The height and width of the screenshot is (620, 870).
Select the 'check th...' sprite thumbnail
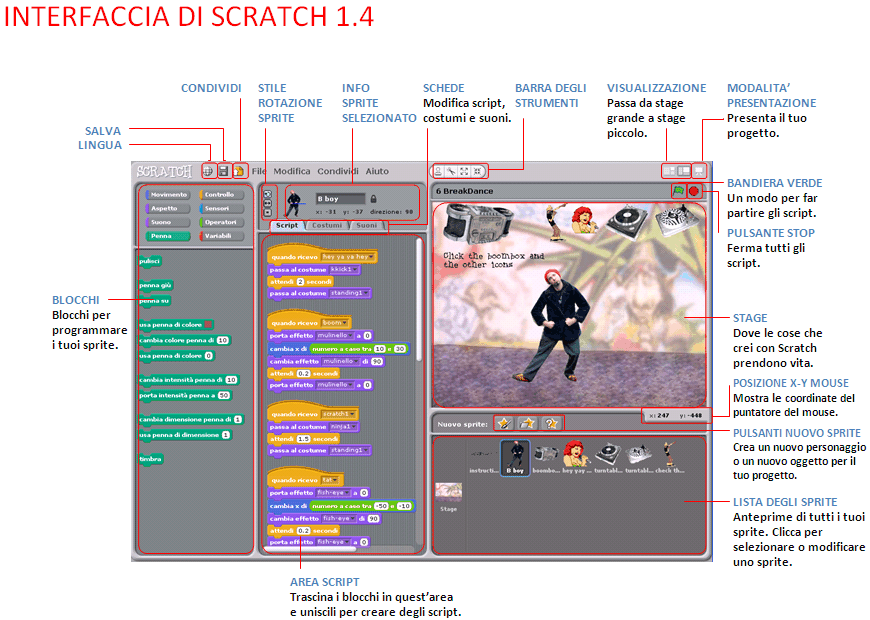pyautogui.click(x=669, y=458)
